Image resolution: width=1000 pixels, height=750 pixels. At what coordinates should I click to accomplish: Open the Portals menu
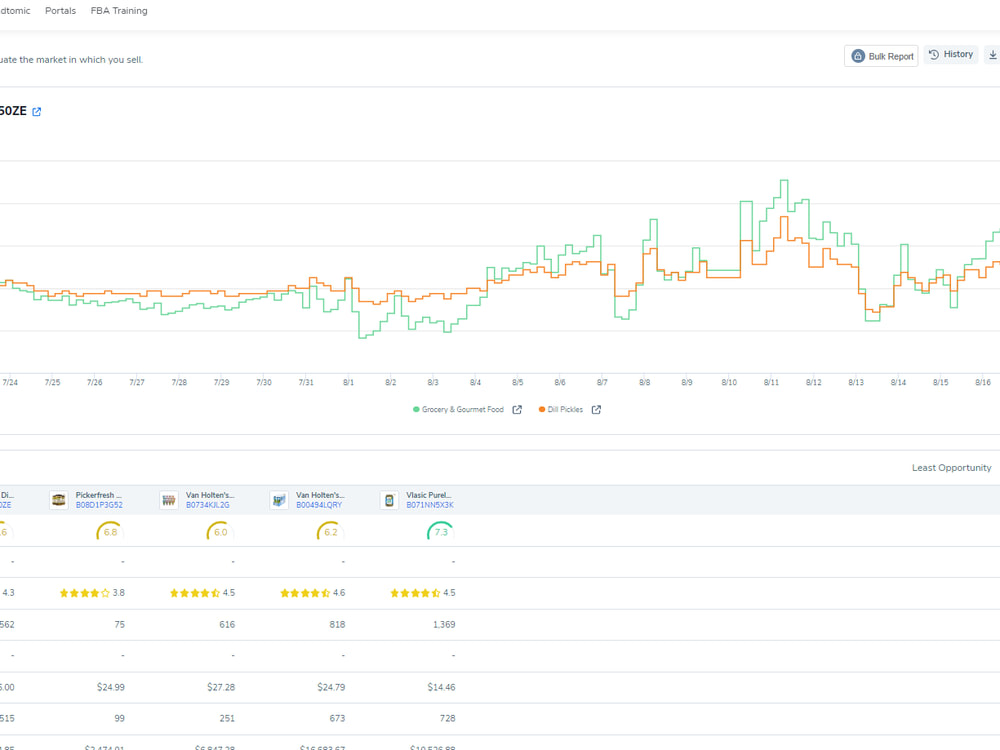point(61,11)
